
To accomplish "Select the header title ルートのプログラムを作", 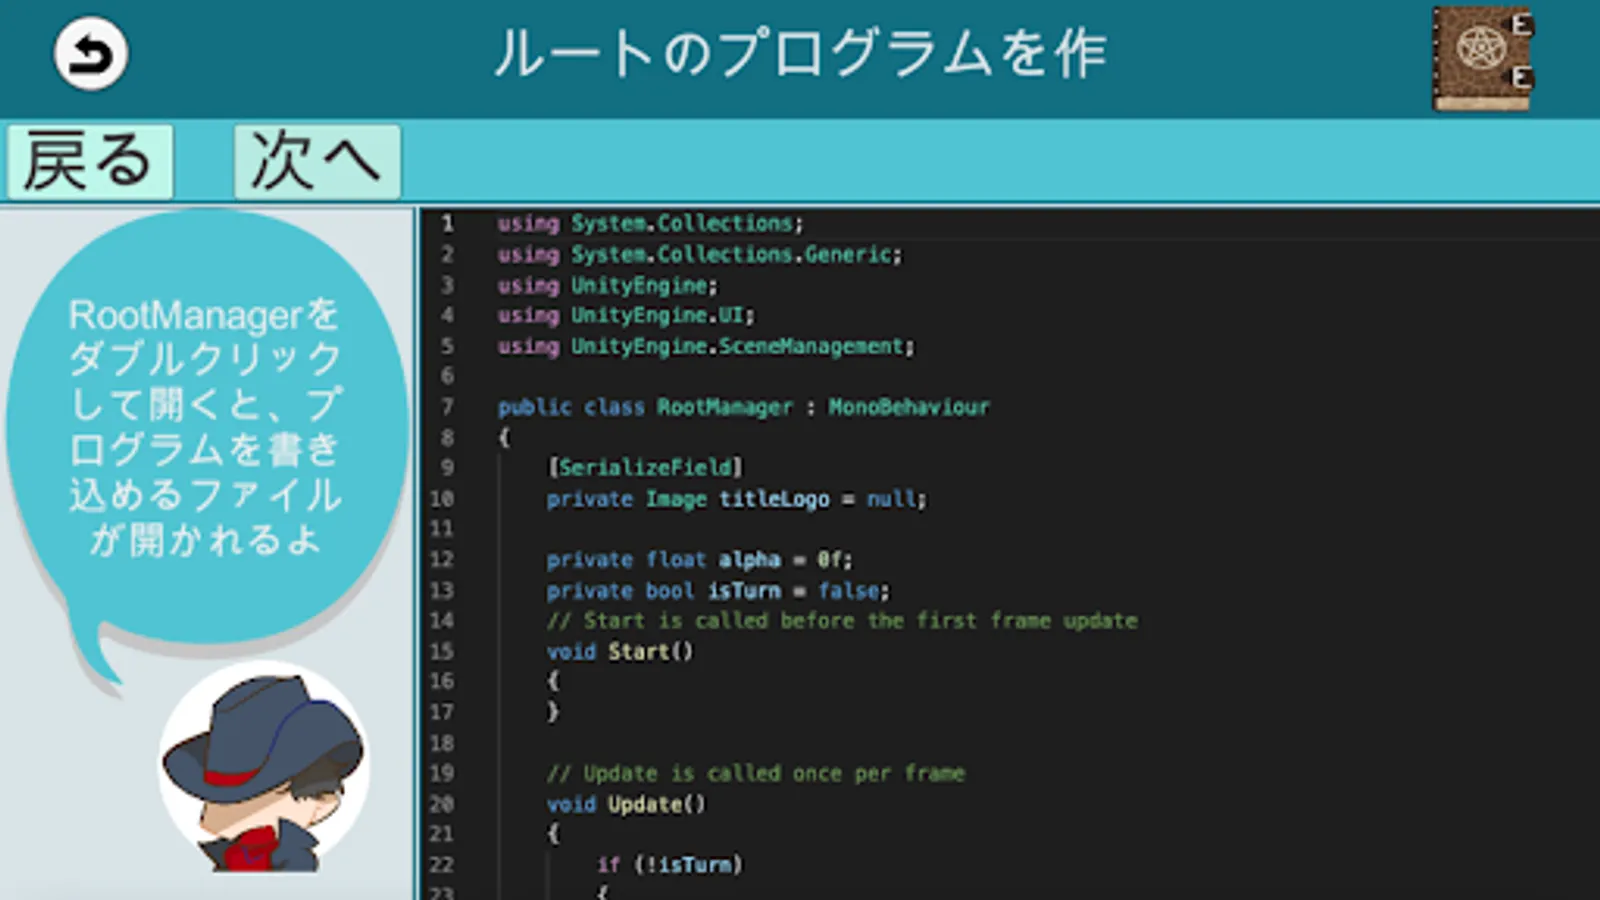I will coord(800,54).
